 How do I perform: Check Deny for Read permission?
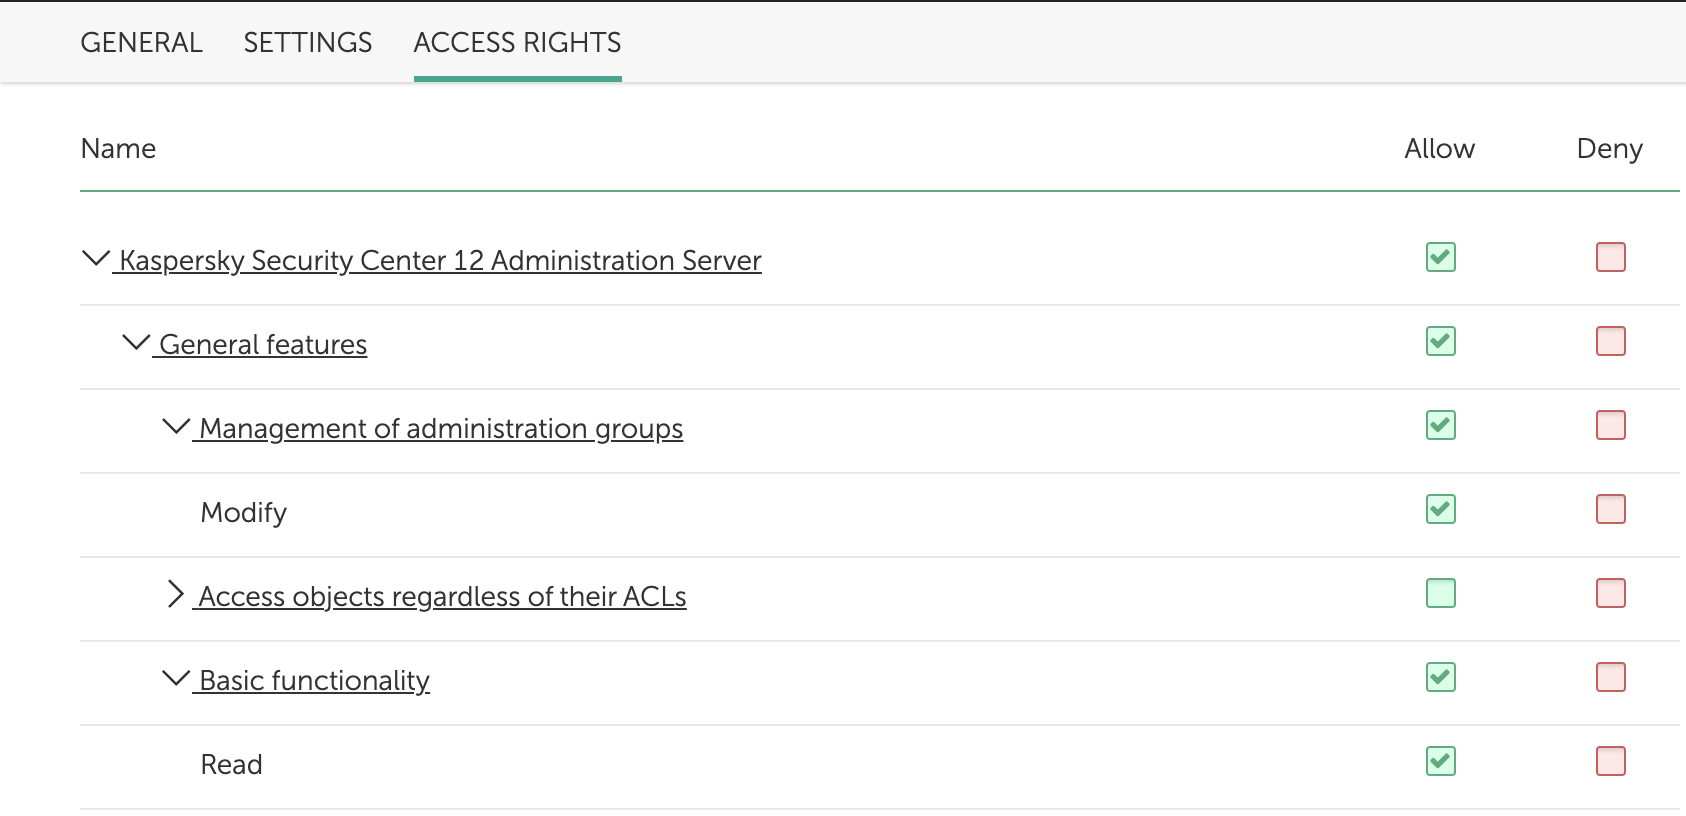pyautogui.click(x=1610, y=762)
